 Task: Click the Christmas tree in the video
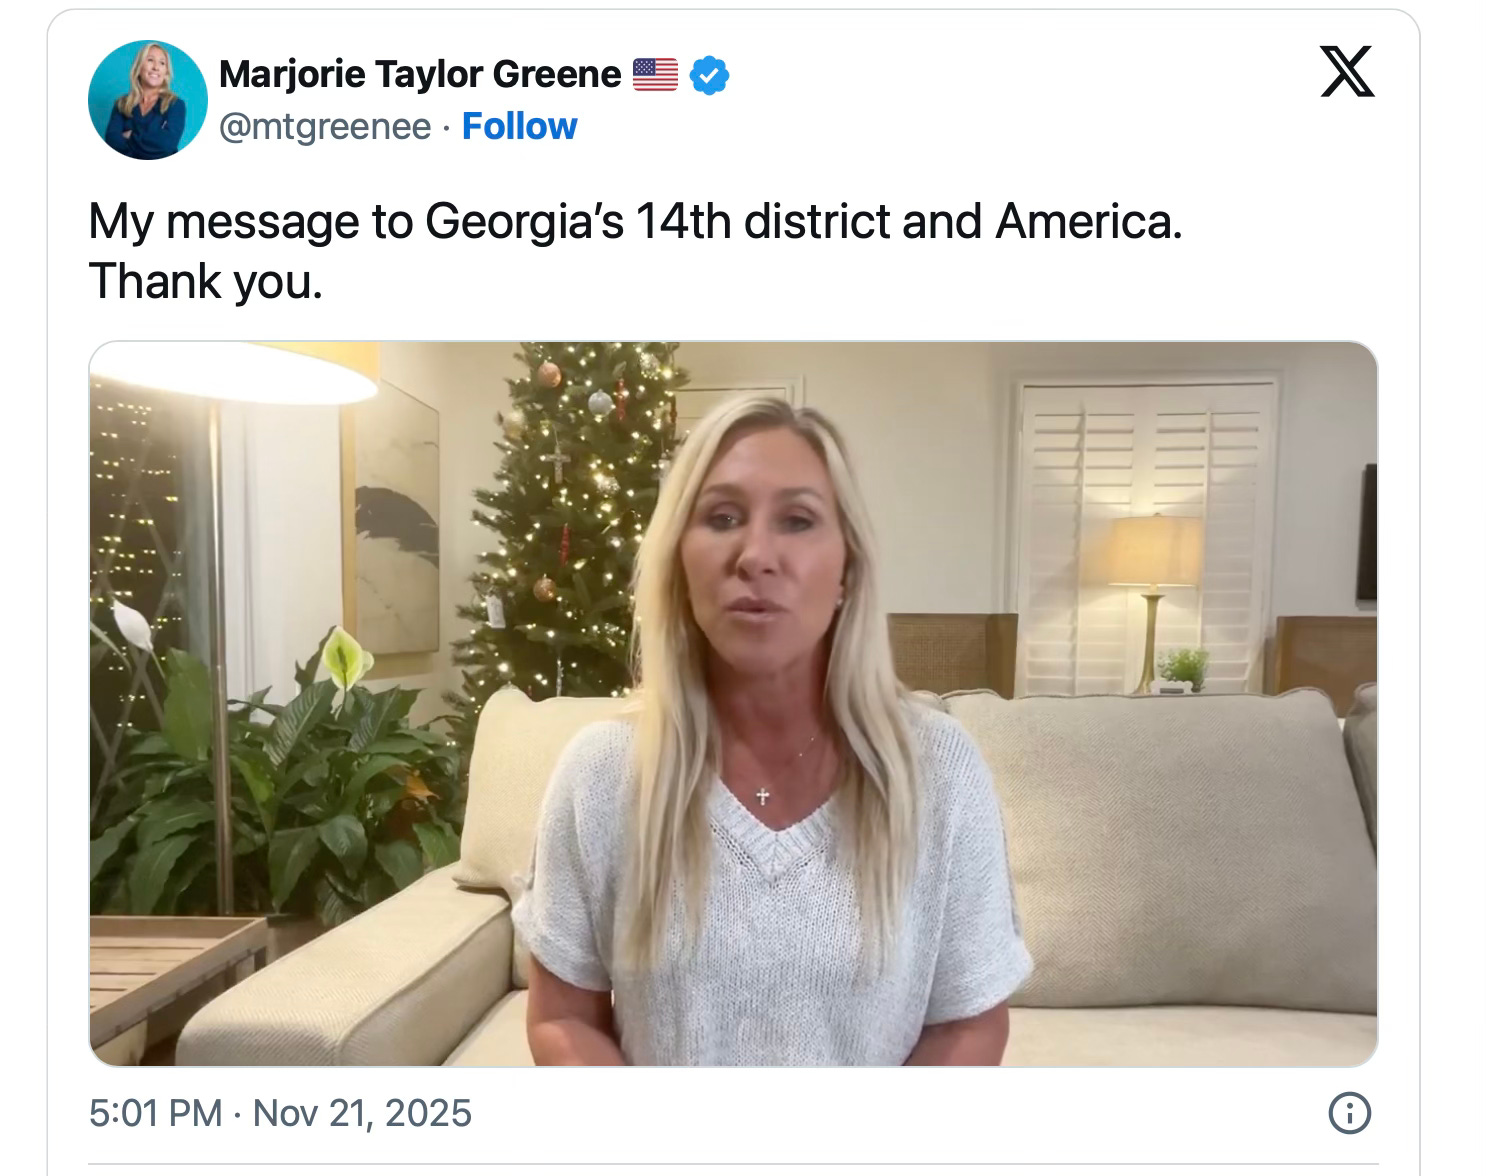[570, 520]
